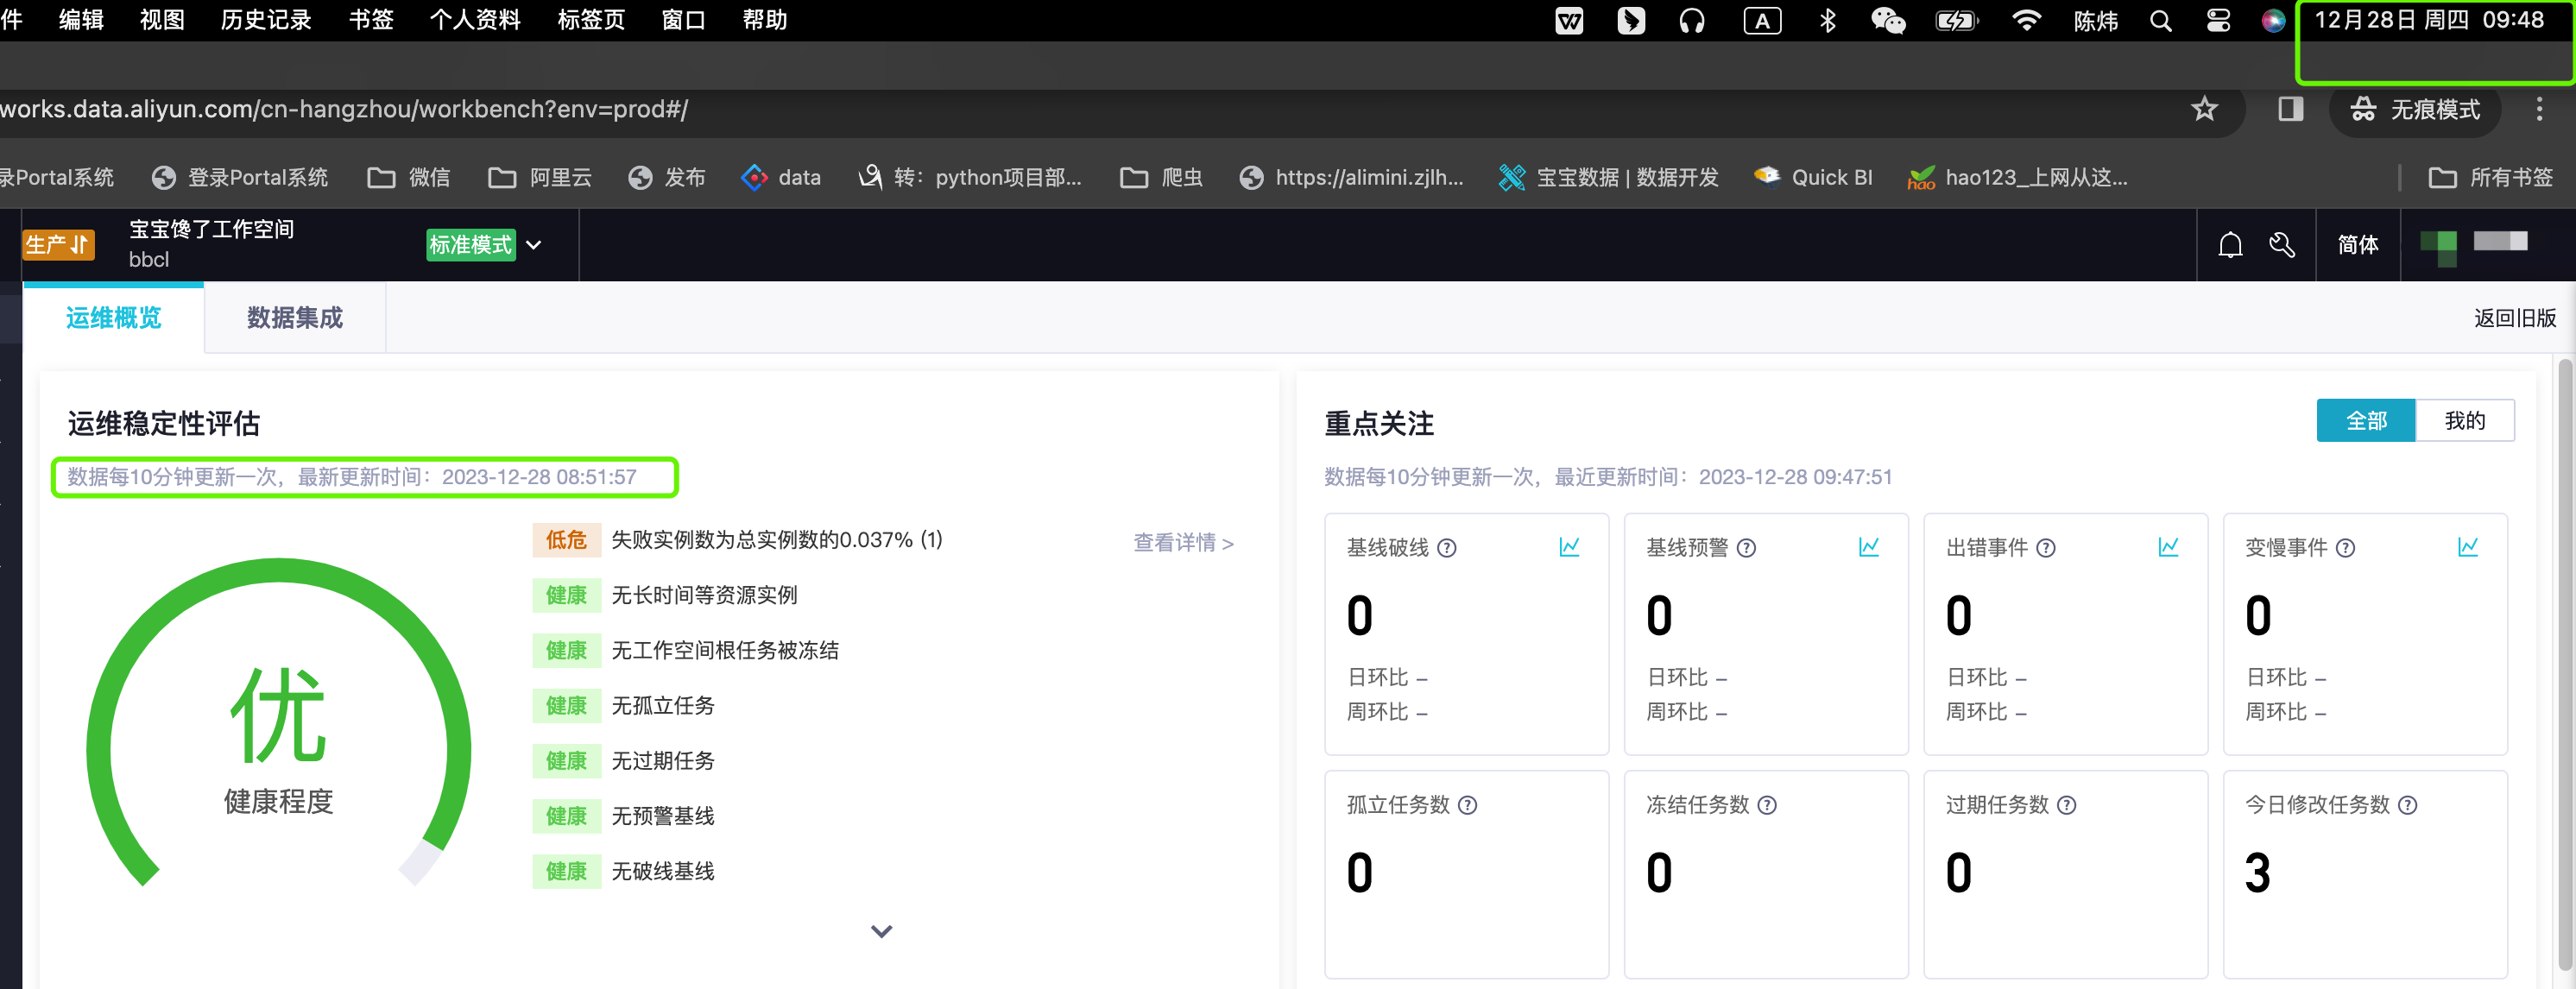The width and height of the screenshot is (2576, 989).
Task: Show help tooltip for 冻结任务数
Action: click(x=1767, y=805)
